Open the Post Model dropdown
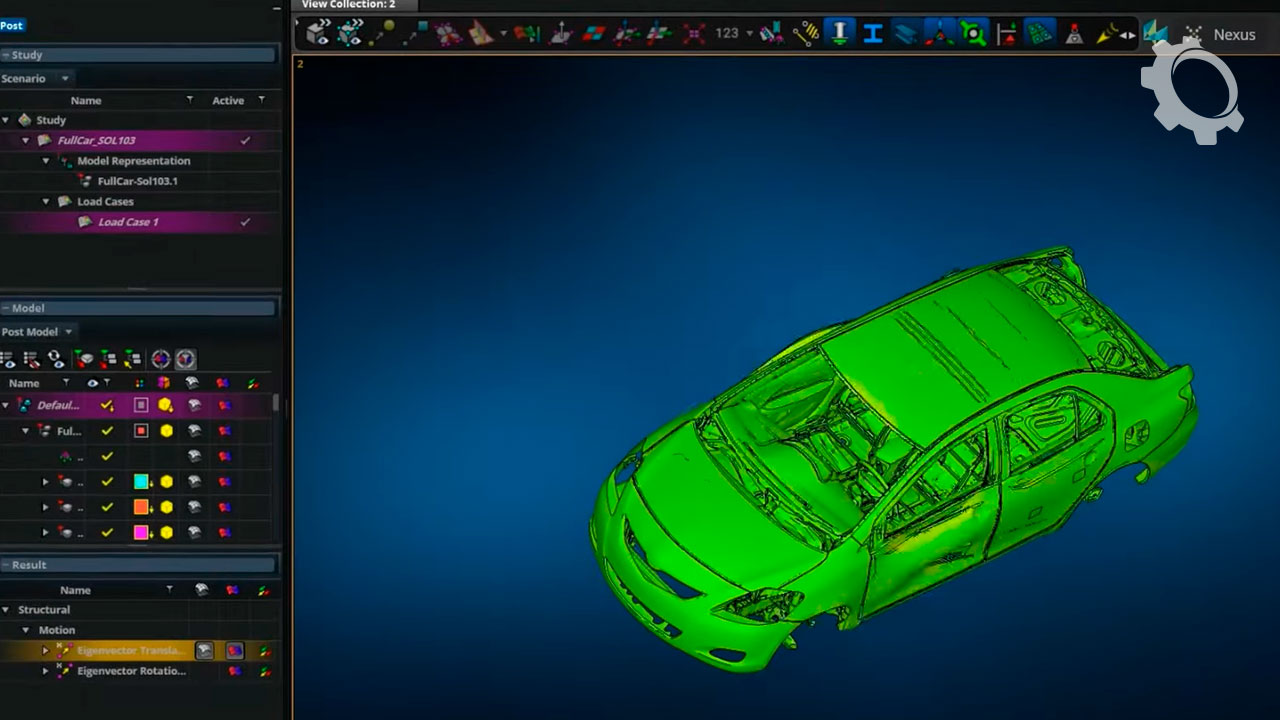The width and height of the screenshot is (1280, 720). (x=68, y=332)
